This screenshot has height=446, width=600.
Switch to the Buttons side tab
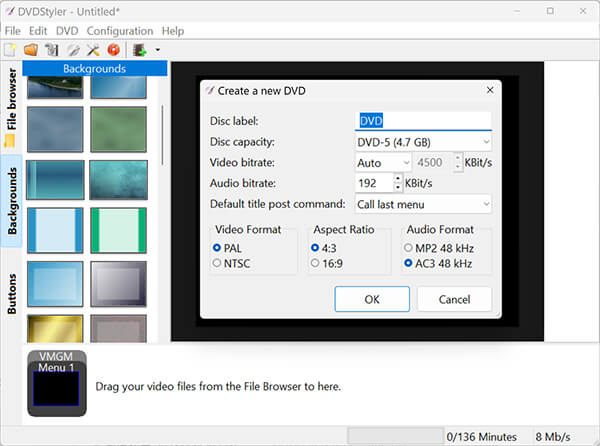tap(11, 293)
